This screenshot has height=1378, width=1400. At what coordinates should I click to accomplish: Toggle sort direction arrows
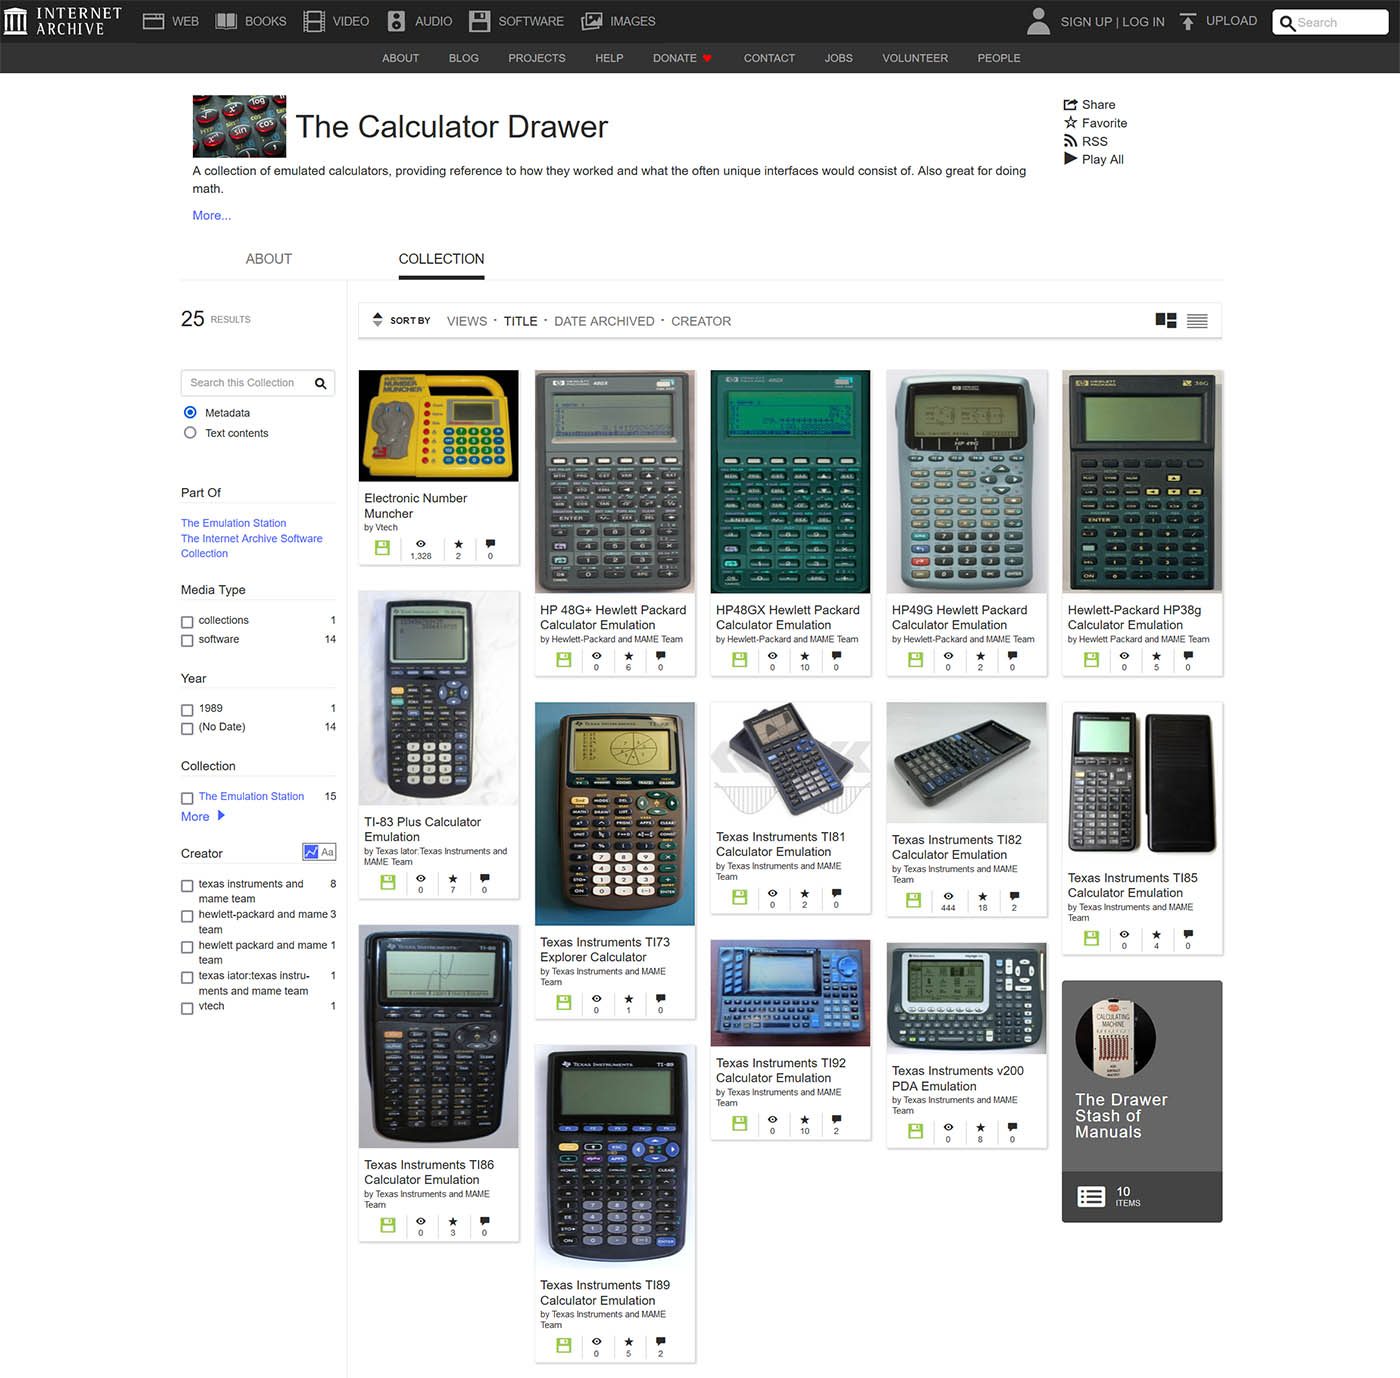(x=377, y=320)
